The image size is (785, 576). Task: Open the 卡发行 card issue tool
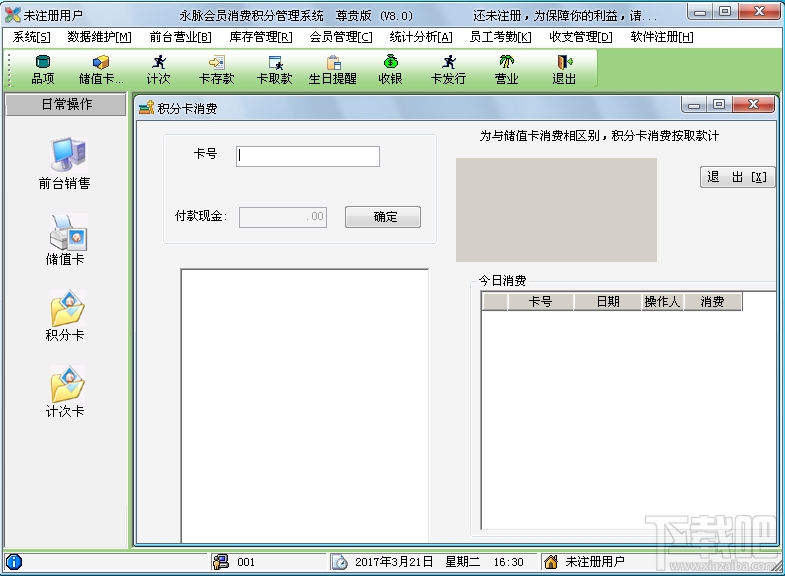448,70
